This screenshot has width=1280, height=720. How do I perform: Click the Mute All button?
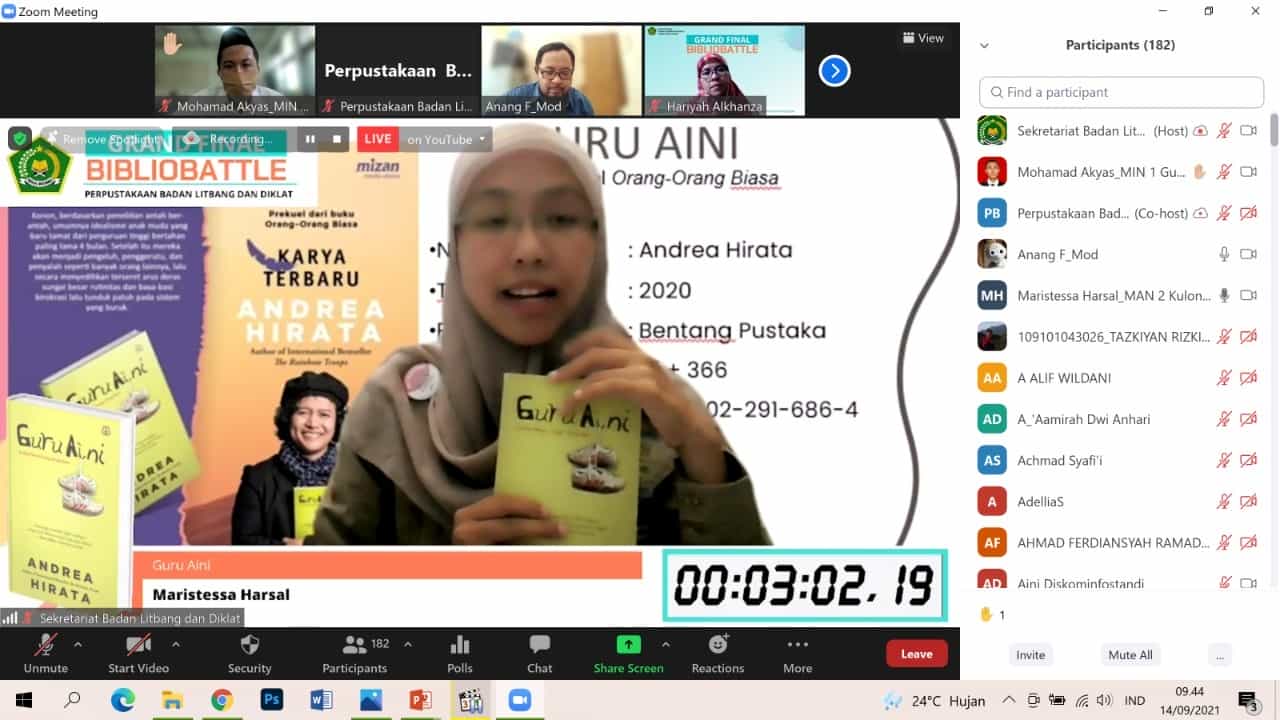point(1130,655)
